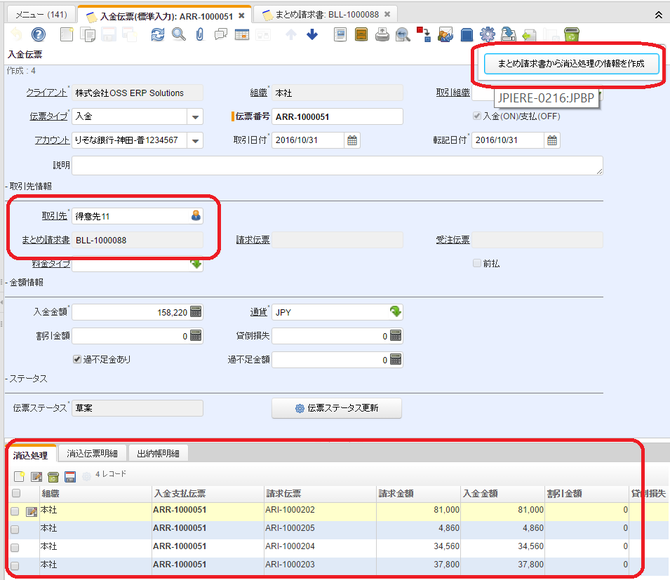Go to the detail record with the blue down arrow
The width and height of the screenshot is (670, 580).
[x=312, y=35]
